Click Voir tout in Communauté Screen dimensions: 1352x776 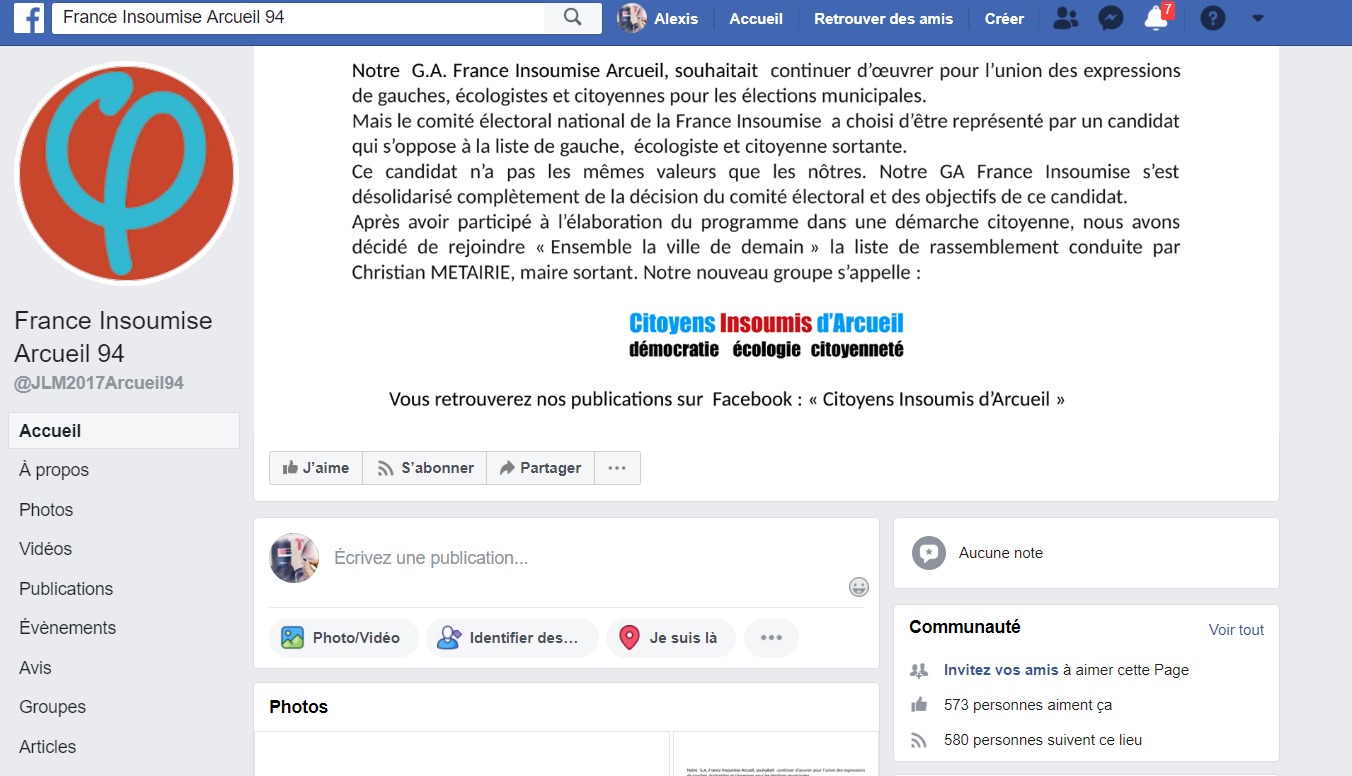tap(1236, 630)
